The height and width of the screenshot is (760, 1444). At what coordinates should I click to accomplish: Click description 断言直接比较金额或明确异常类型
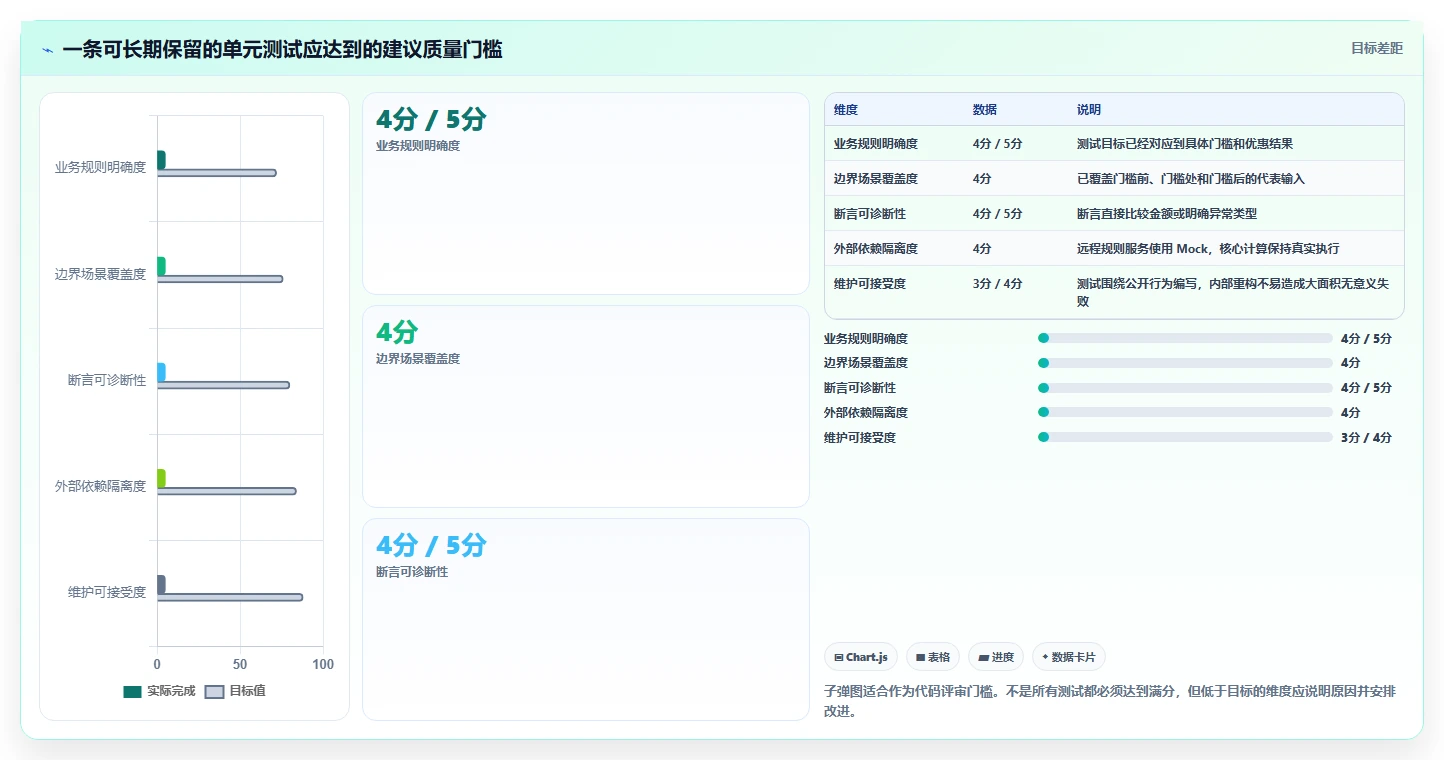[x=1167, y=213]
